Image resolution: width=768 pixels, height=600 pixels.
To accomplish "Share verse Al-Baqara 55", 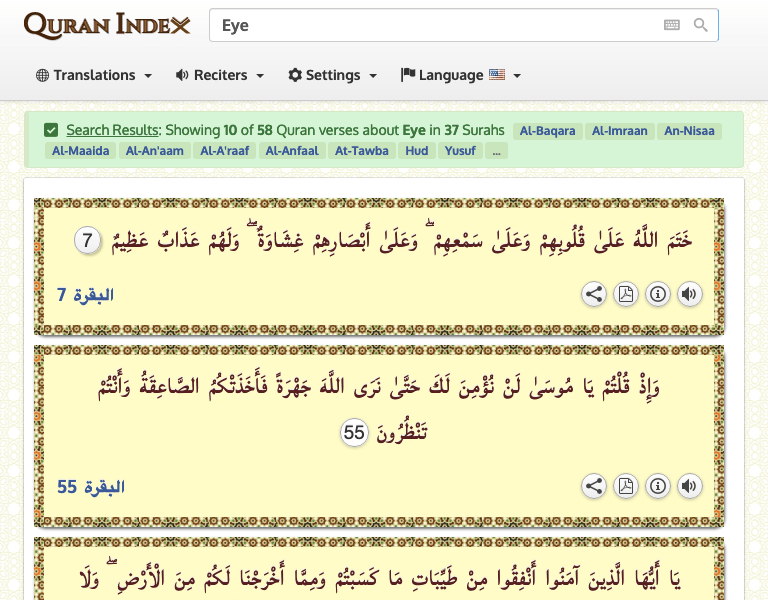I will coord(594,486).
